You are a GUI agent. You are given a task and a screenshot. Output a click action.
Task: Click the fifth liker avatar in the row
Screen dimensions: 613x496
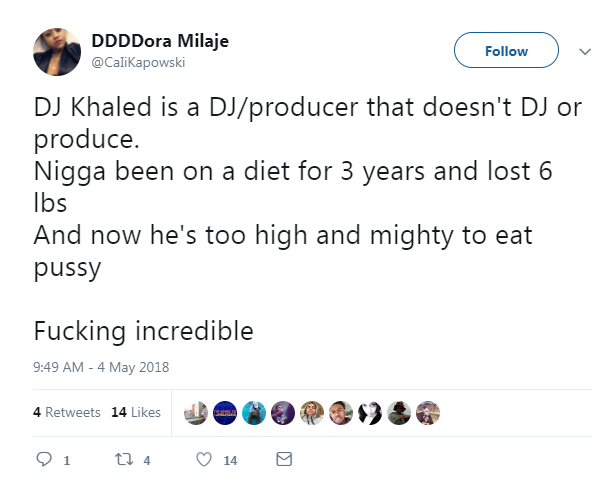(x=313, y=412)
